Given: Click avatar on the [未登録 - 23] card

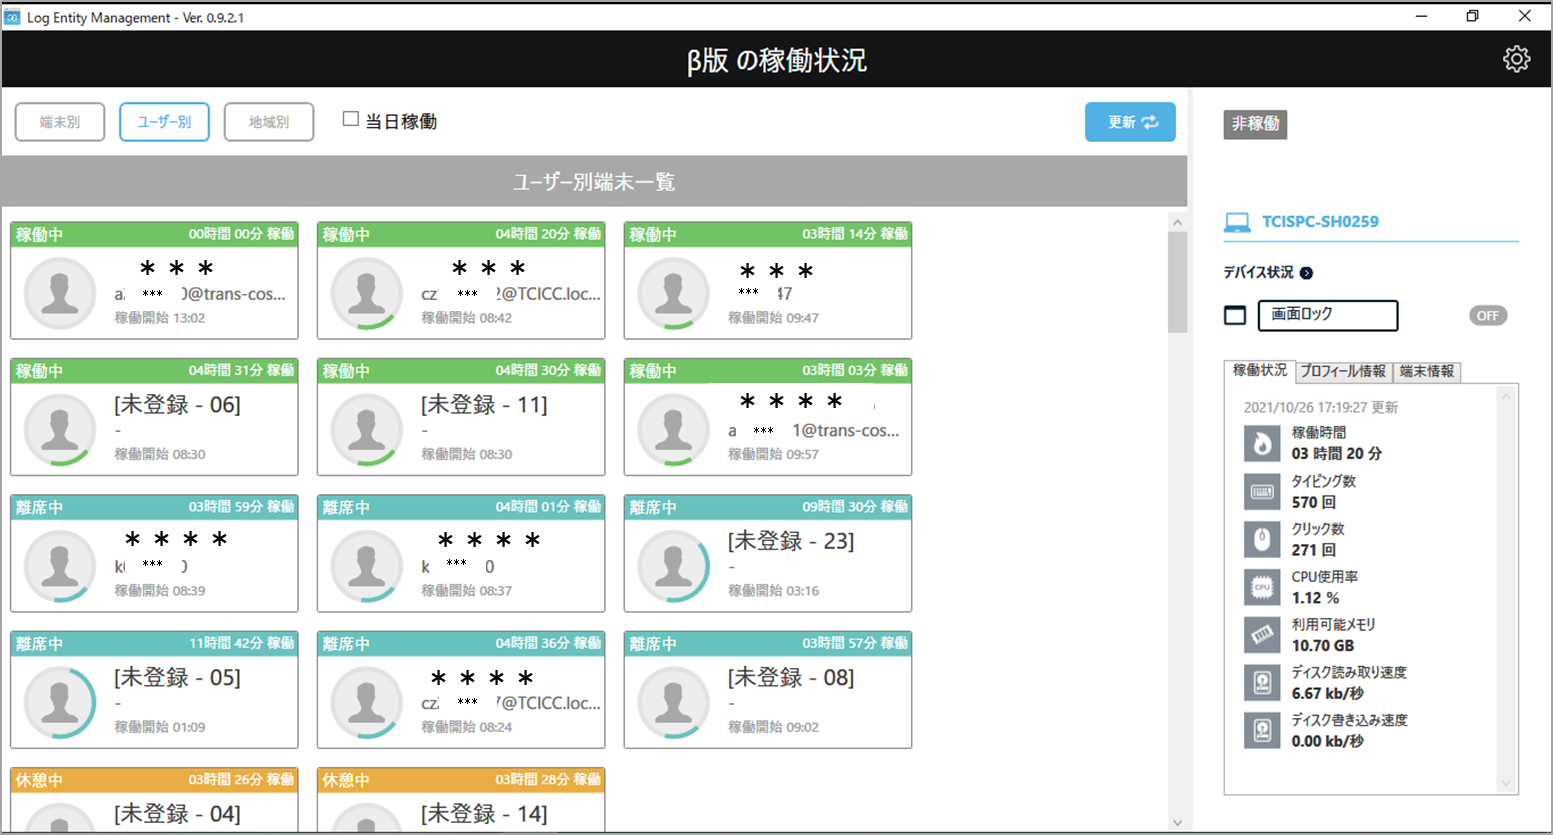Looking at the screenshot, I should coord(674,566).
